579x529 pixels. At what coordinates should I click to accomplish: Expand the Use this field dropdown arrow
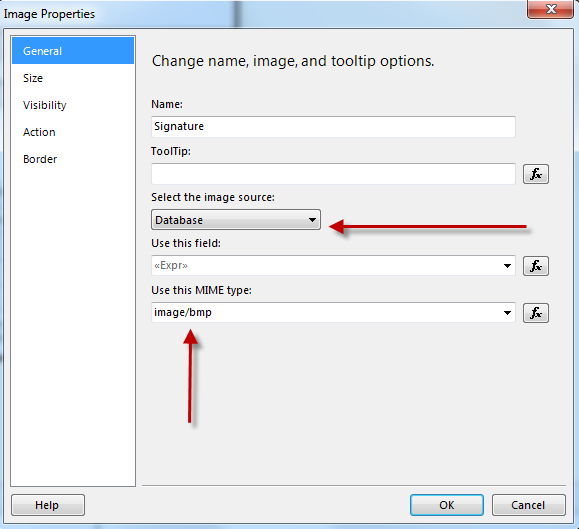pos(507,266)
